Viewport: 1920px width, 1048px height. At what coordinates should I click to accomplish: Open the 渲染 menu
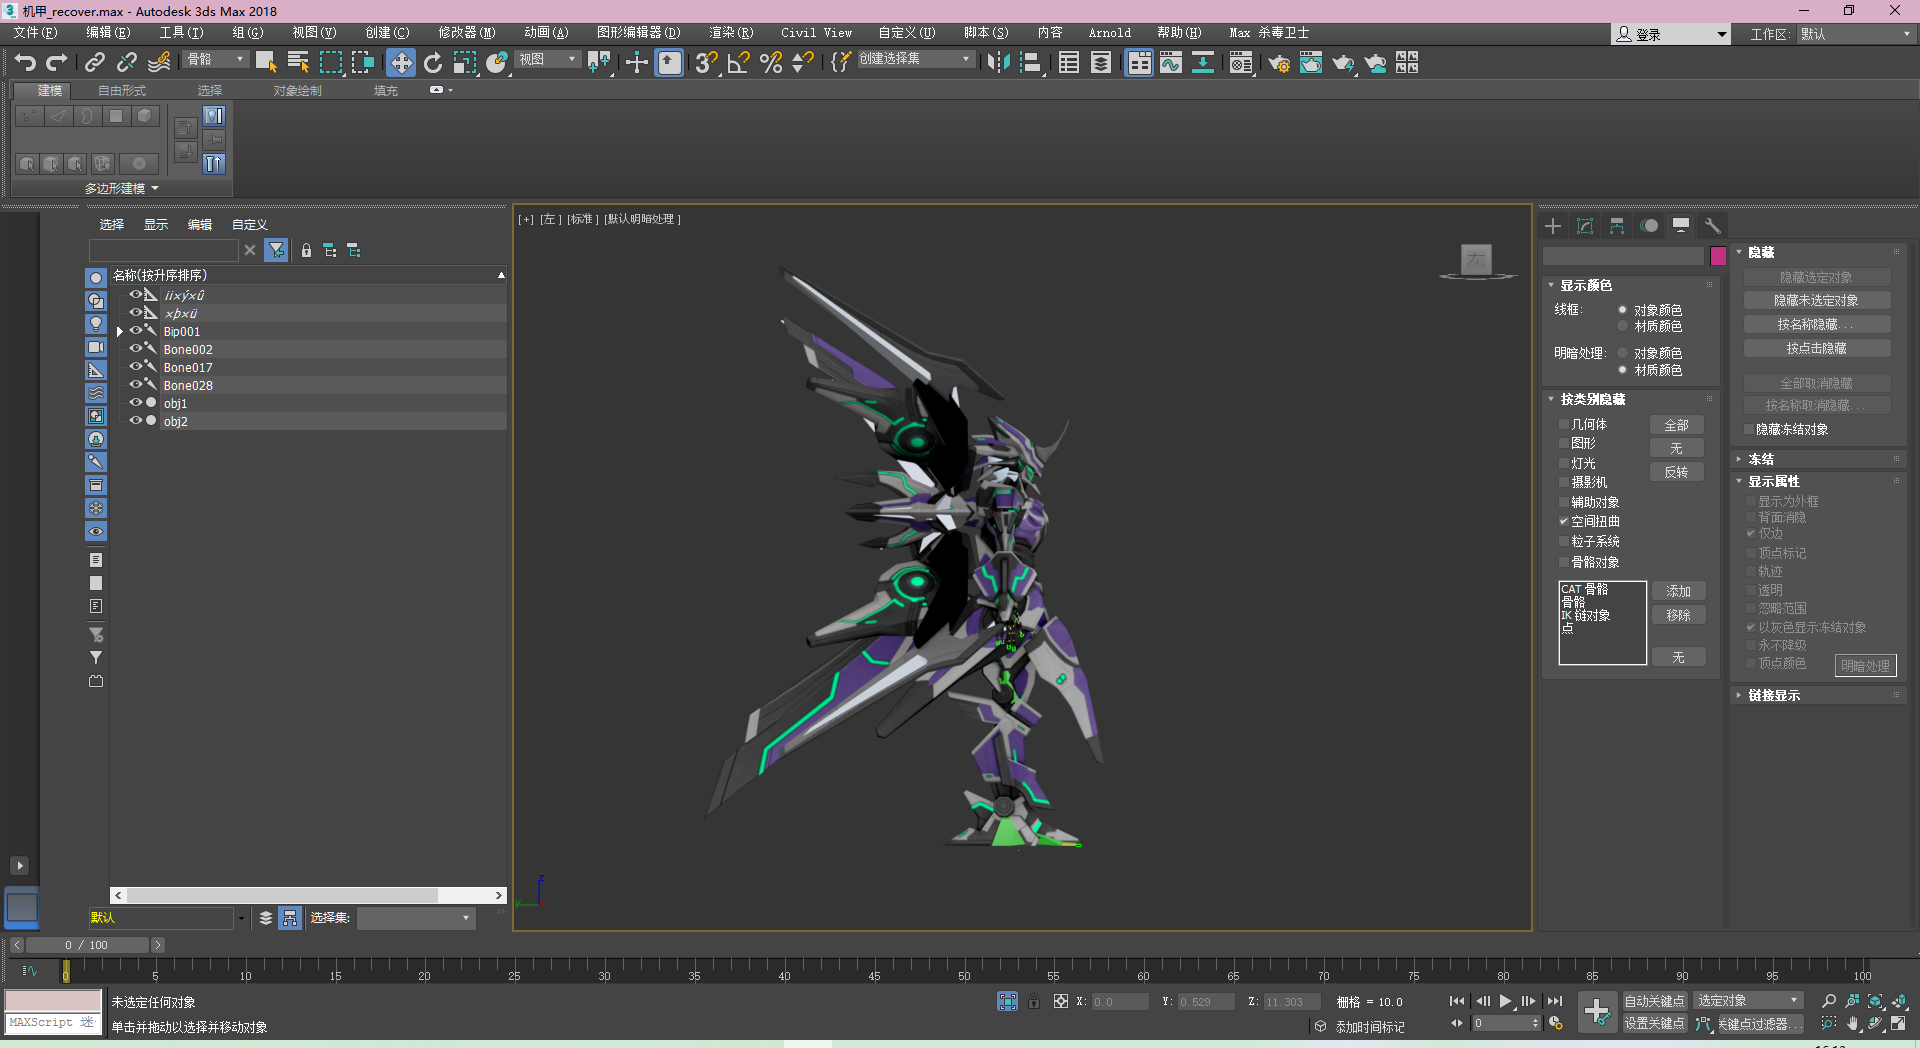pyautogui.click(x=731, y=32)
